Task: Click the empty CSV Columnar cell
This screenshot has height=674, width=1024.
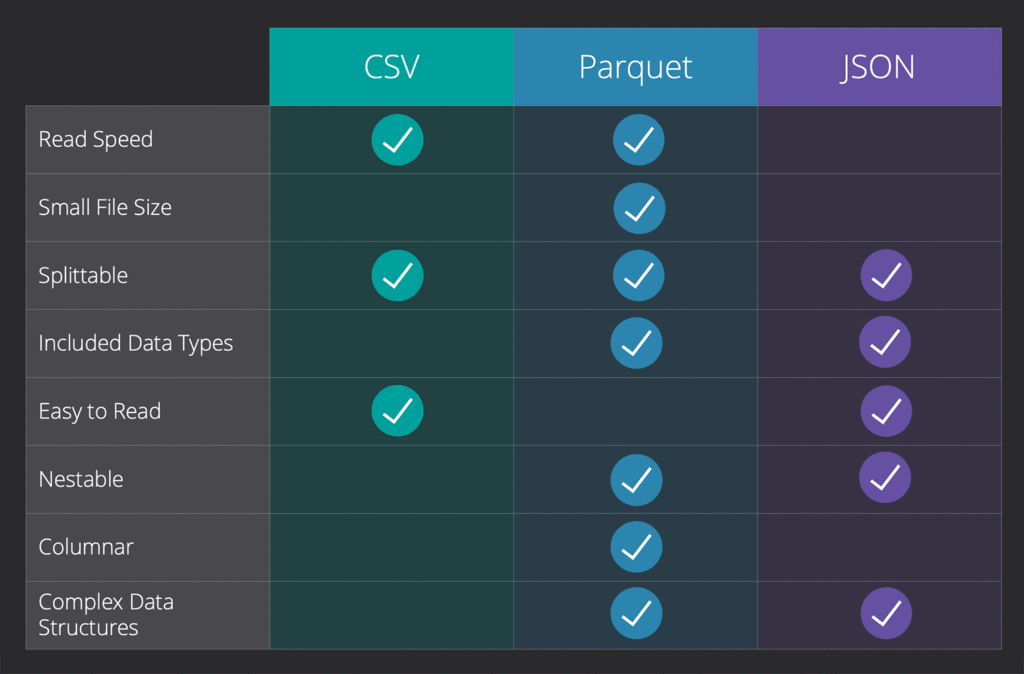Action: [391, 547]
